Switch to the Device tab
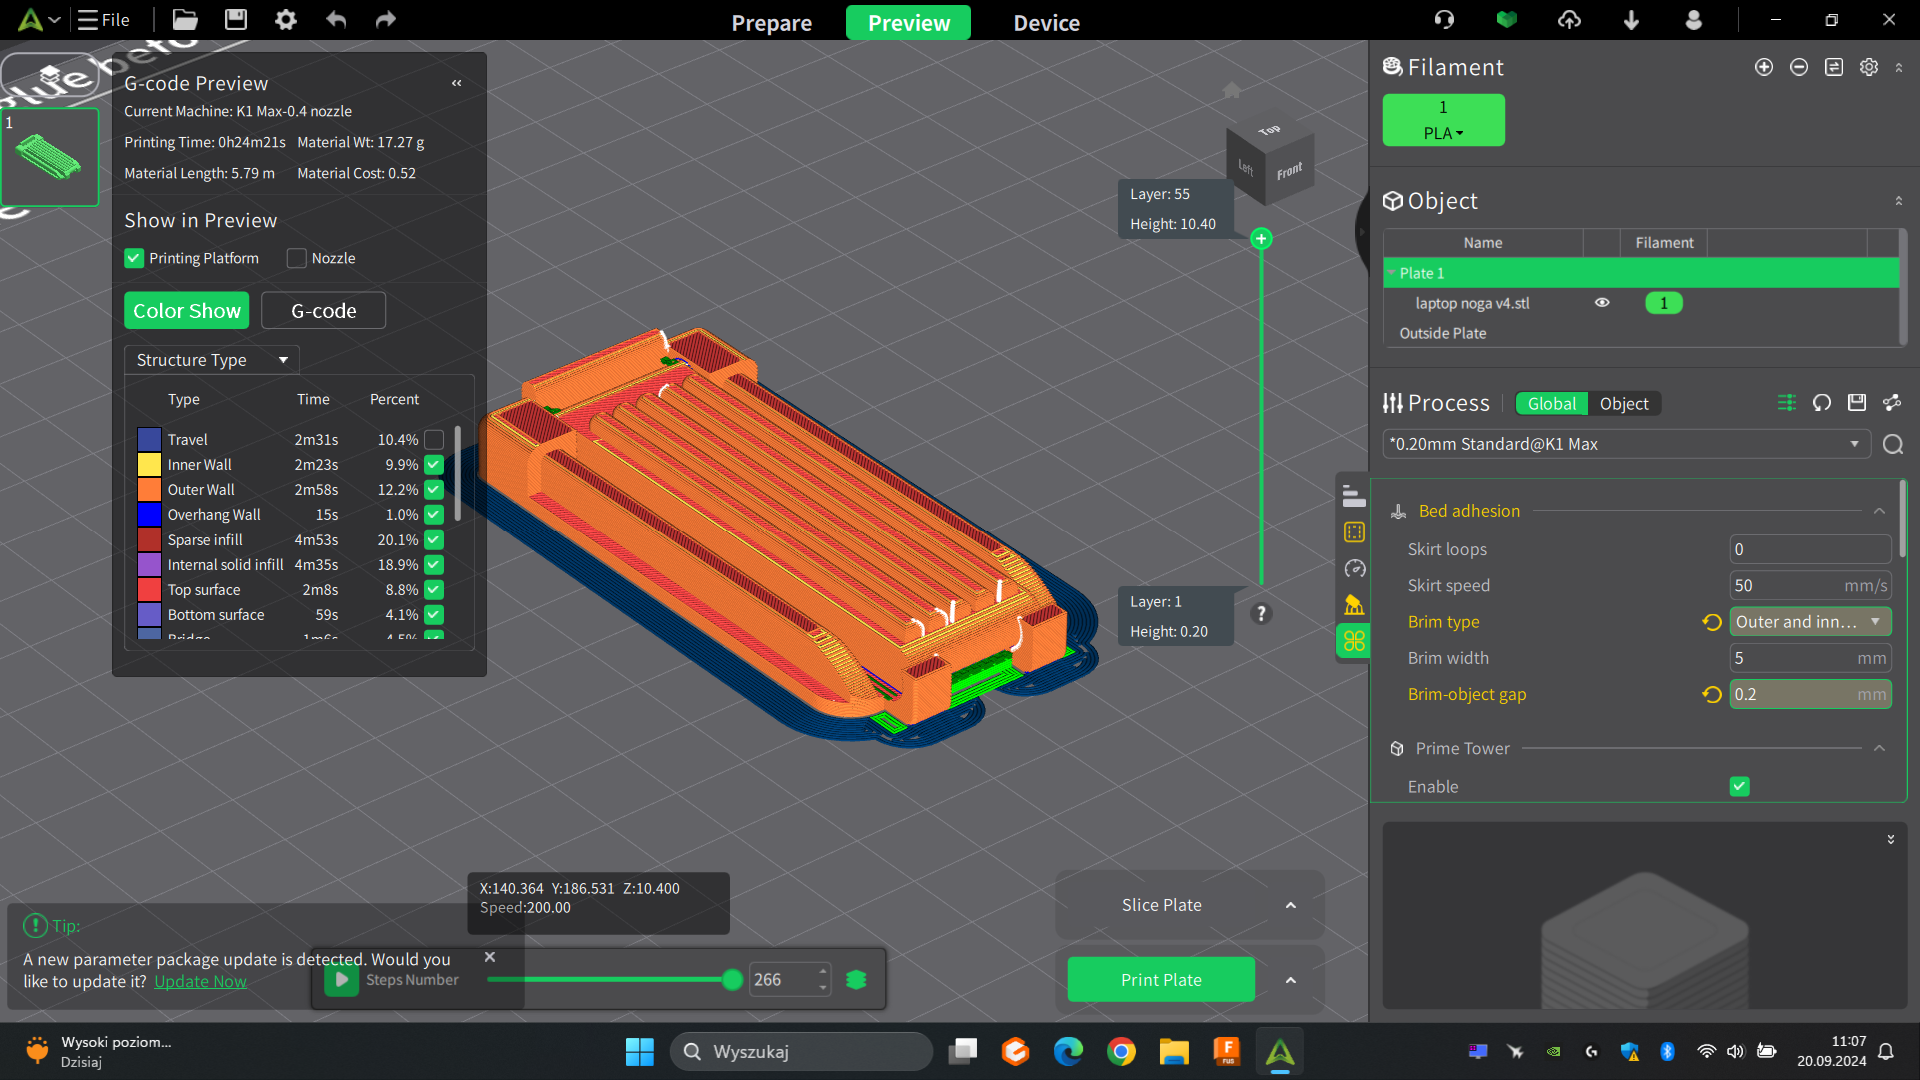Viewport: 1920px width, 1080px height. tap(1046, 22)
